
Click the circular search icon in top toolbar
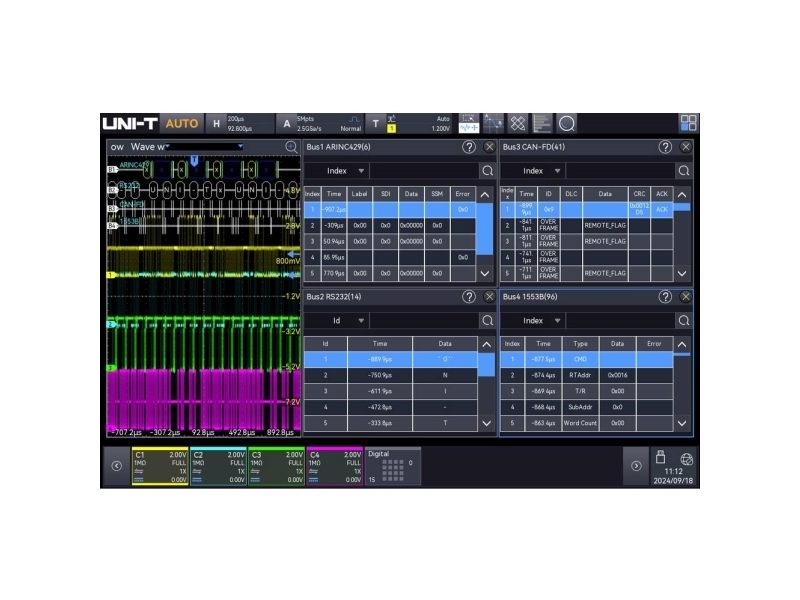pos(566,123)
